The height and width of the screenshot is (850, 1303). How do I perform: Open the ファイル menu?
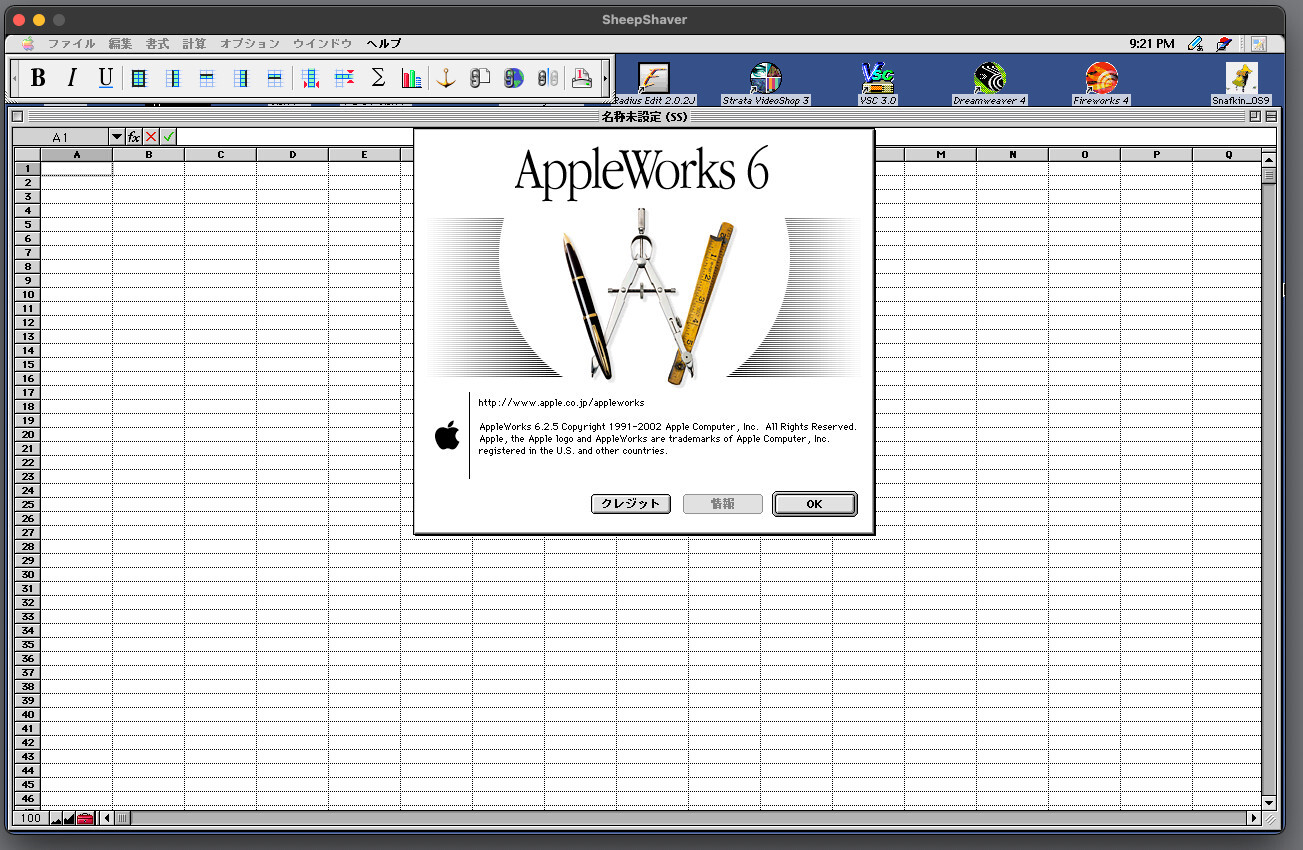71,44
